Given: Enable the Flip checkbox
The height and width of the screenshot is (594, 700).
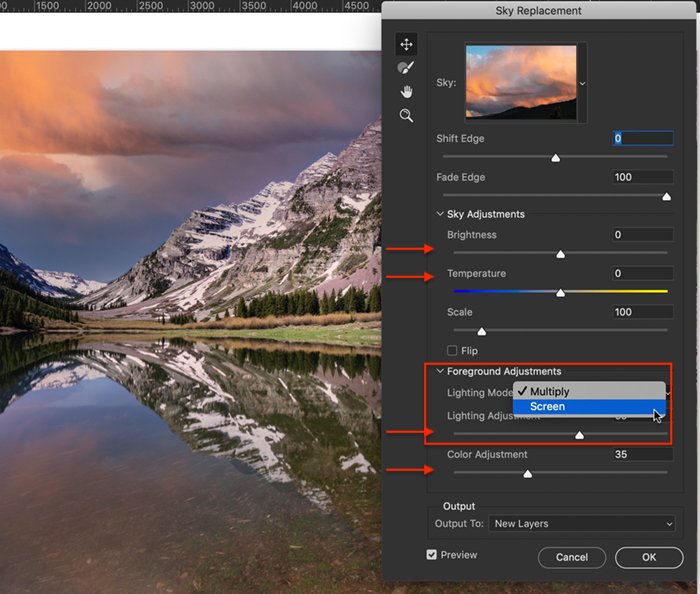Looking at the screenshot, I should 453,351.
